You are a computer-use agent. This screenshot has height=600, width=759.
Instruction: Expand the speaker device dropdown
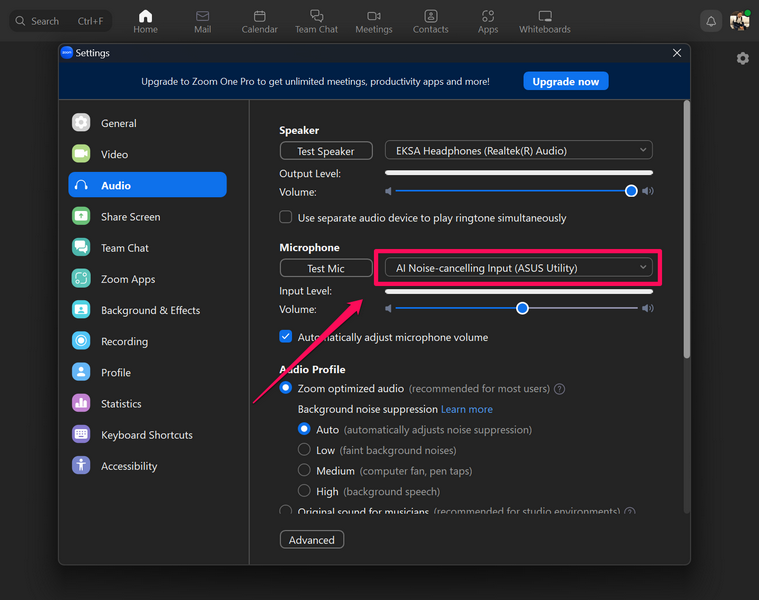(x=518, y=151)
